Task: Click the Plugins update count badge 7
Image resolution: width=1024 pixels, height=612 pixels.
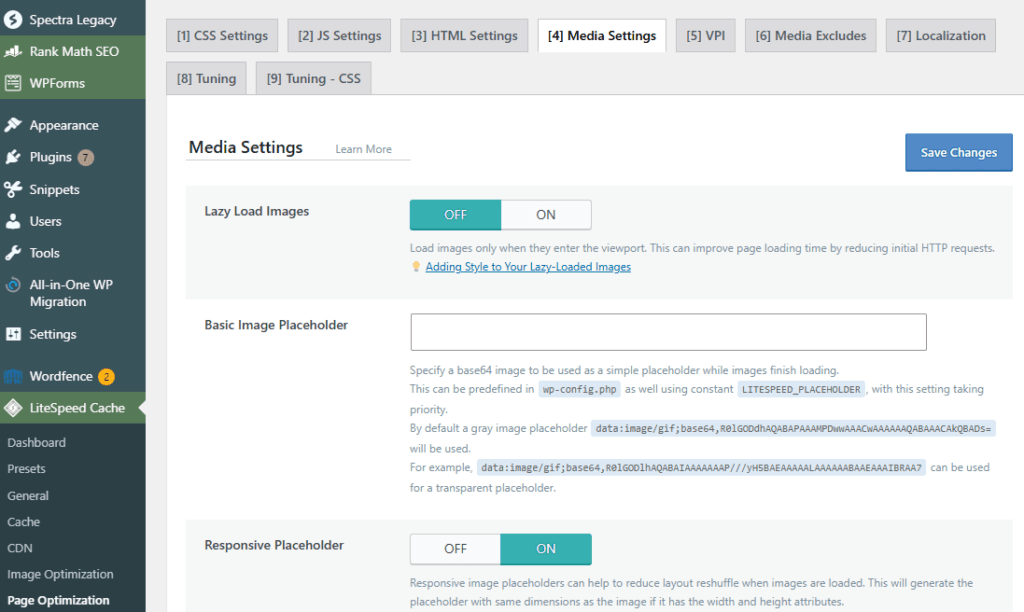Action: tap(86, 157)
